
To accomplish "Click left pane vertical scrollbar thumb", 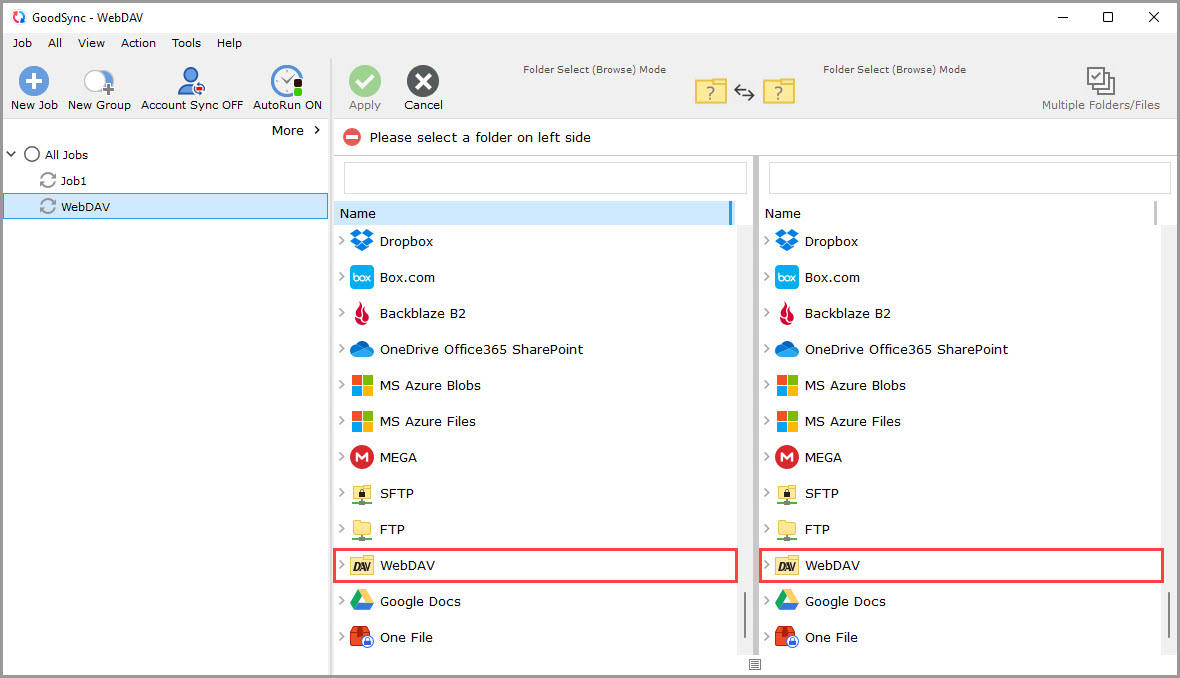I will click(745, 614).
